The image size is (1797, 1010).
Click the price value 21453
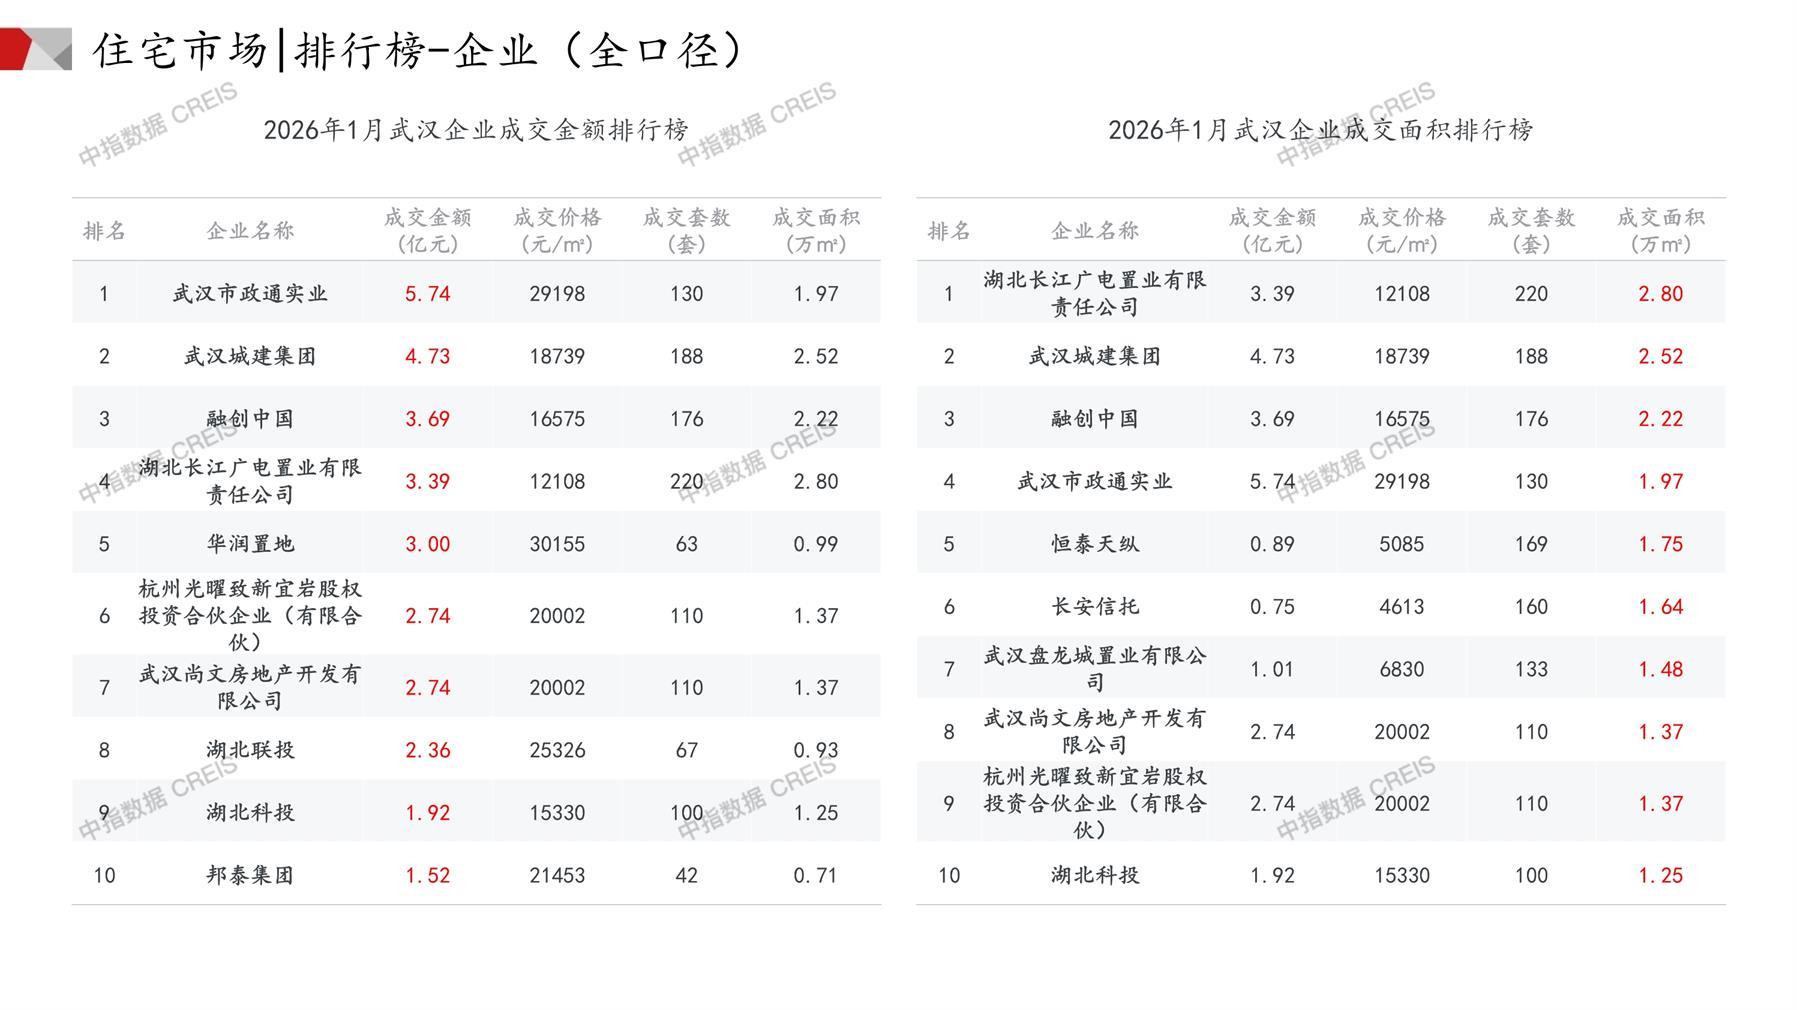(x=557, y=875)
